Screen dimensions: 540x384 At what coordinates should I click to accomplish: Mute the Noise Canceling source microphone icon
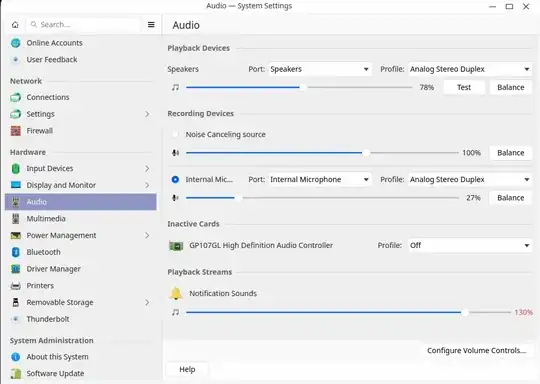pyautogui.click(x=176, y=153)
